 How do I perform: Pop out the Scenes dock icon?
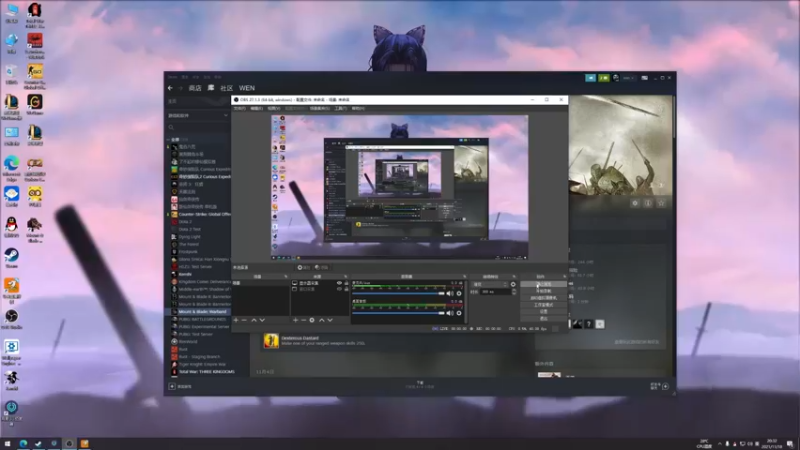[x=286, y=277]
